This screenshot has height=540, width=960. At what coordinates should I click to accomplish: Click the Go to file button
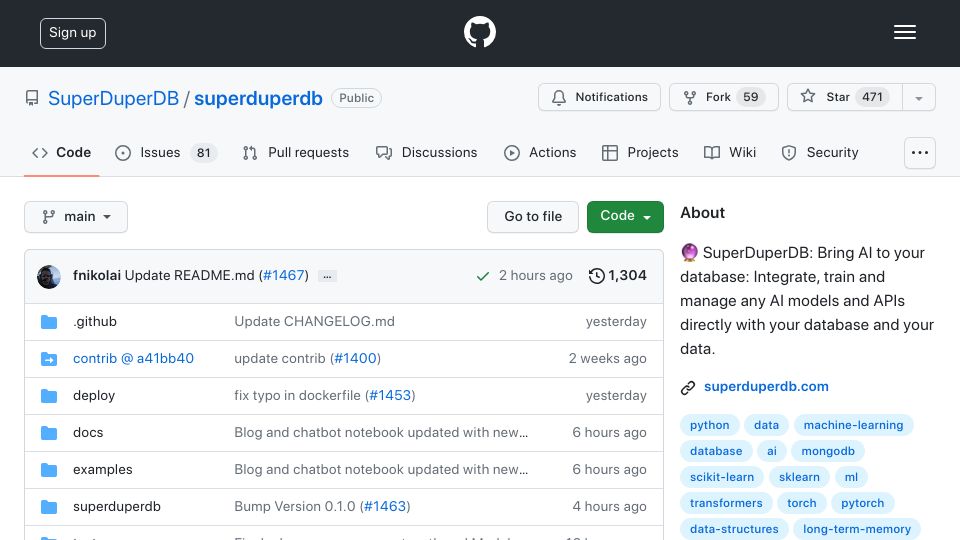(533, 217)
